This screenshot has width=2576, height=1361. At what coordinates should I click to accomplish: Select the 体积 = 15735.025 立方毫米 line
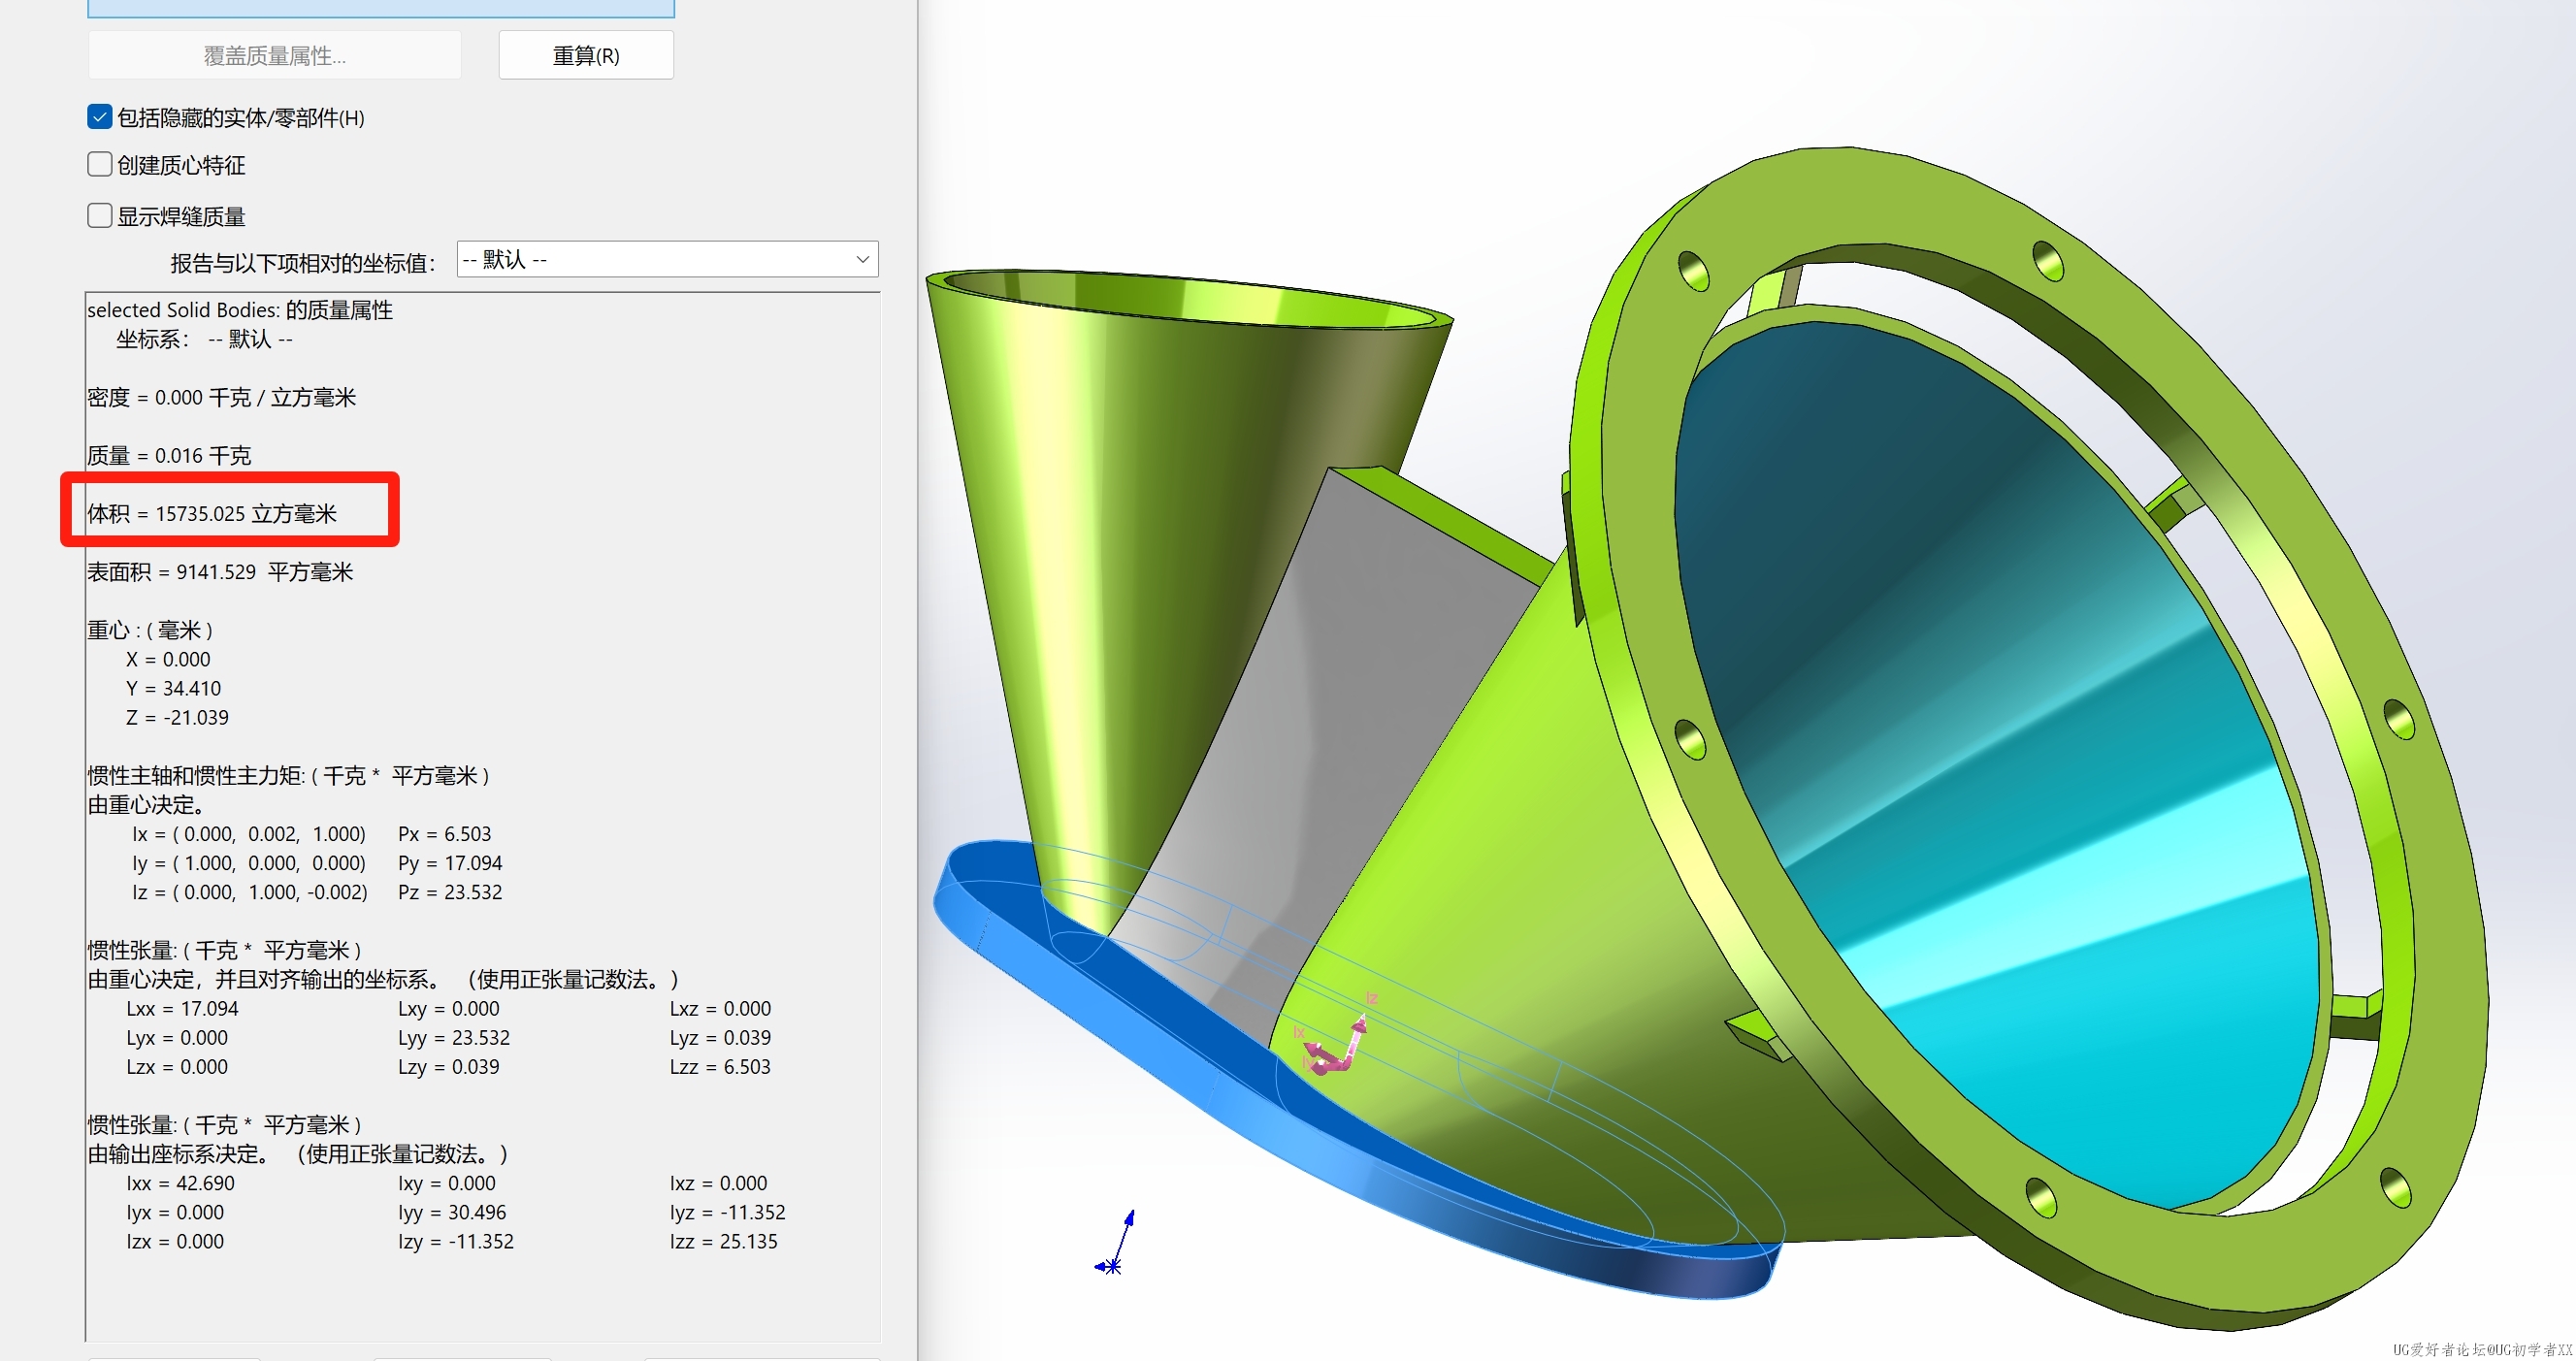click(x=212, y=514)
